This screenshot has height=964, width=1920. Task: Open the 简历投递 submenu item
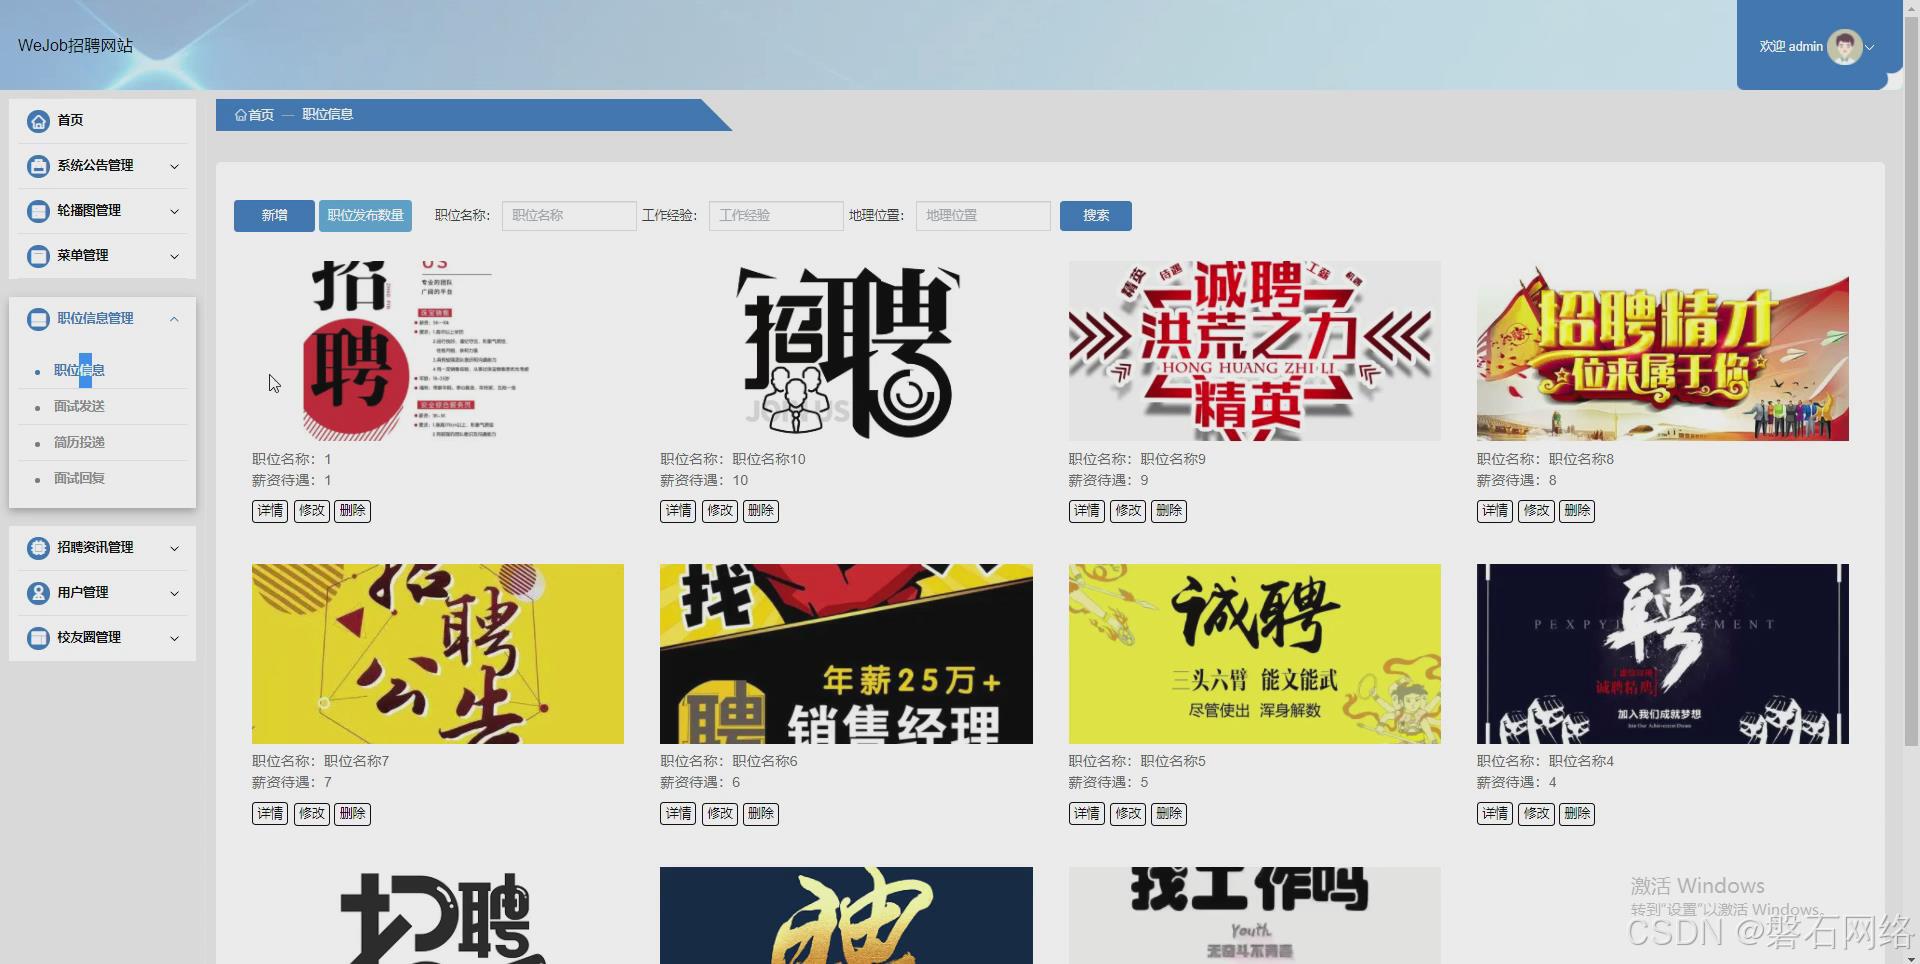(x=80, y=441)
